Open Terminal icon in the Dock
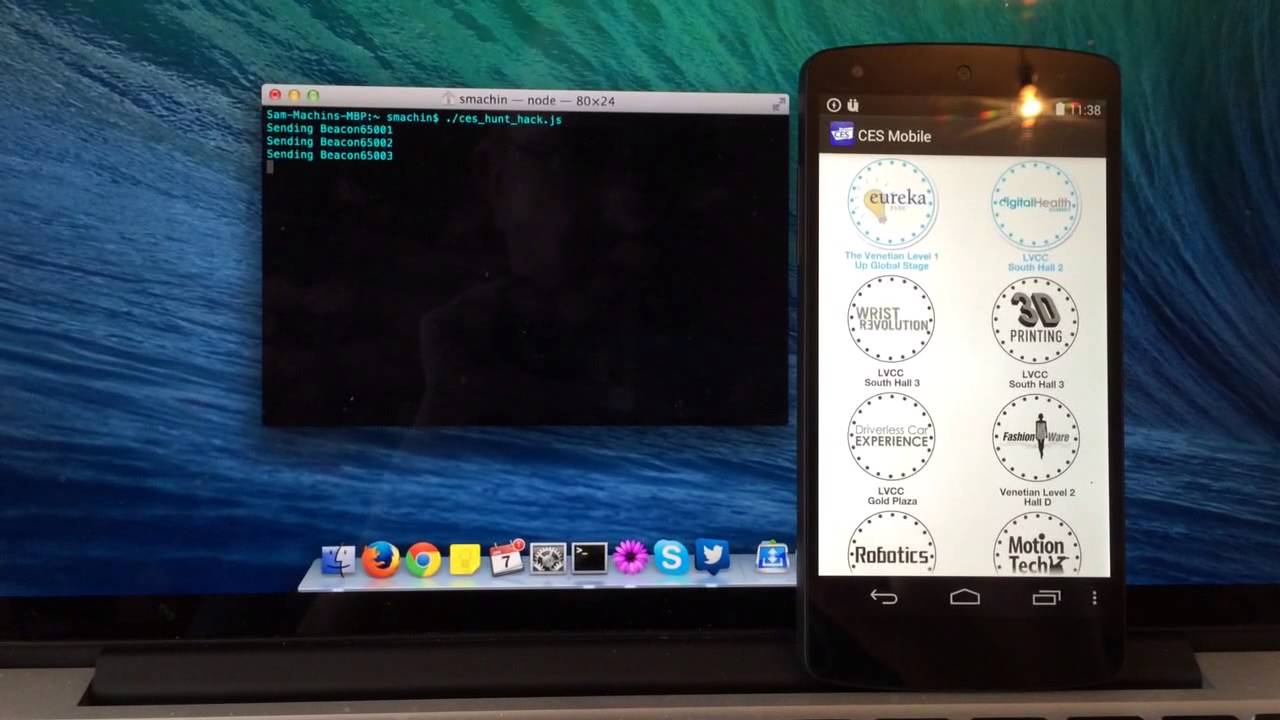Viewport: 1280px width, 720px height. point(589,558)
